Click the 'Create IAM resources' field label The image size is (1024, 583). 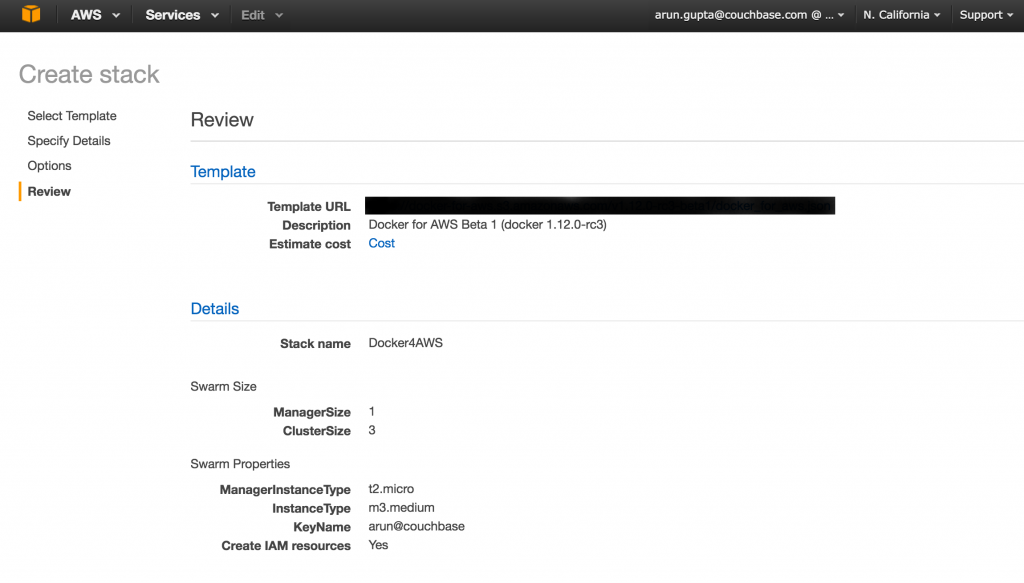point(286,546)
